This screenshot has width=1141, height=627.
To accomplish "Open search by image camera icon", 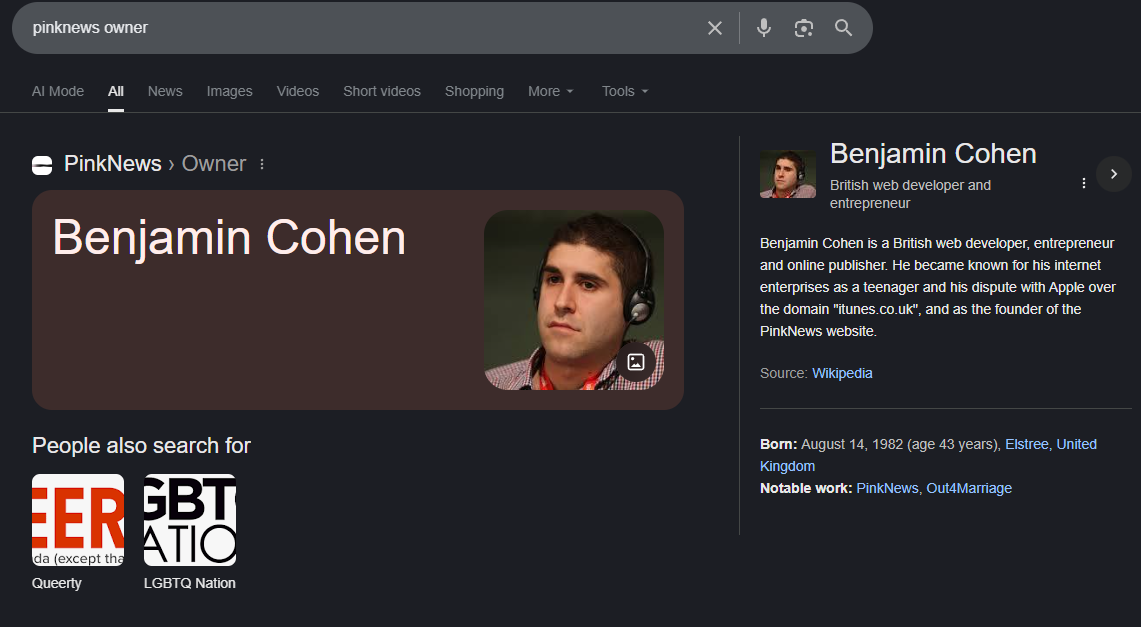I will click(x=803, y=28).
